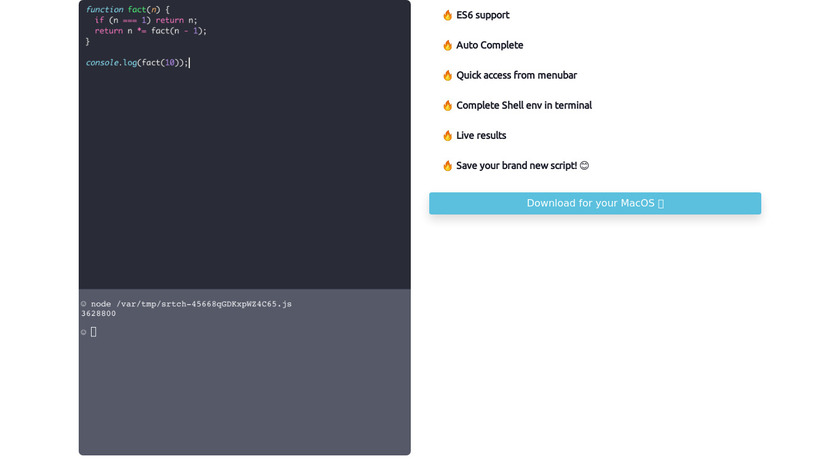
Task: Click the smiley emoji after 'new script!'
Action: click(584, 166)
